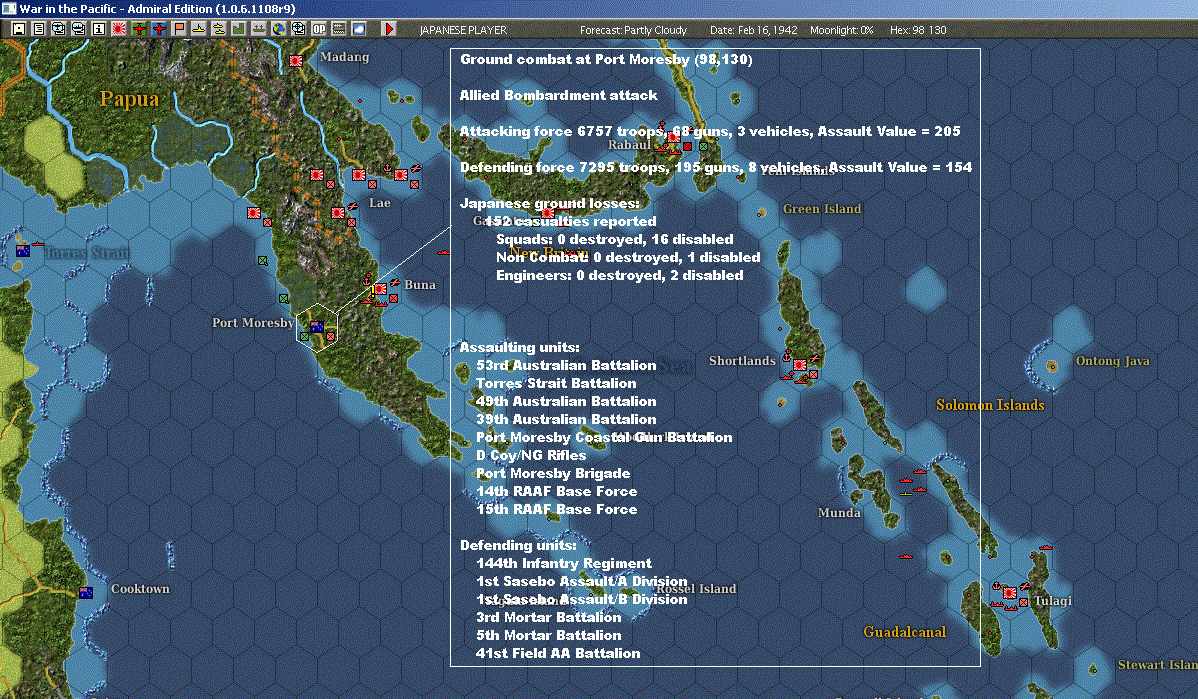Click the Green Island map label
This screenshot has width=1198, height=699.
821,209
